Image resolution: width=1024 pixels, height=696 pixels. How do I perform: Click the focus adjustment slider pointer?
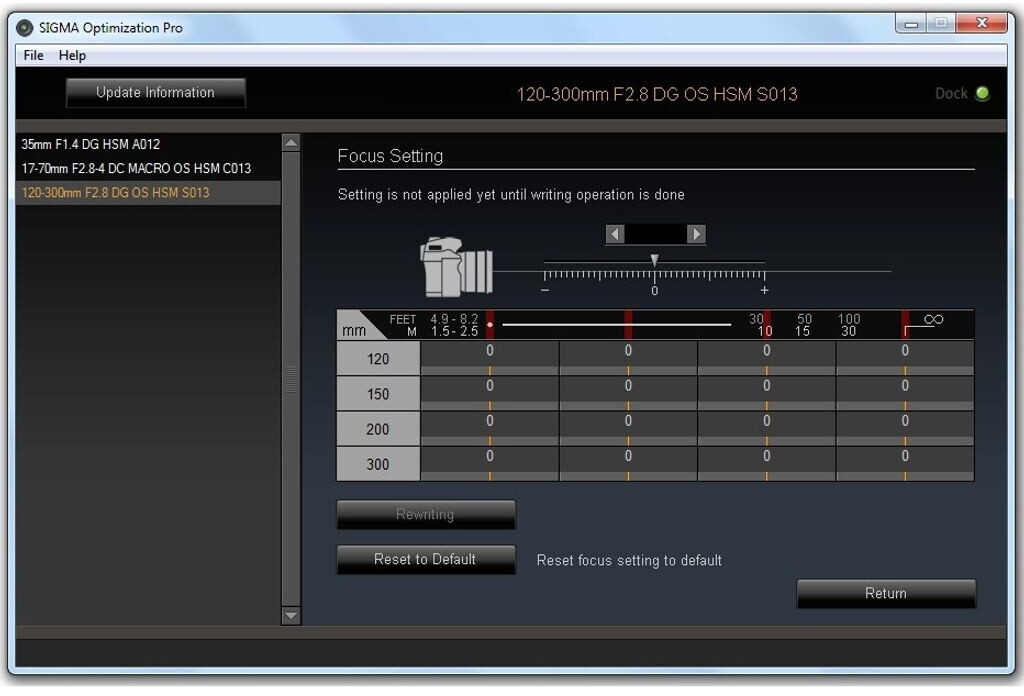click(x=654, y=260)
